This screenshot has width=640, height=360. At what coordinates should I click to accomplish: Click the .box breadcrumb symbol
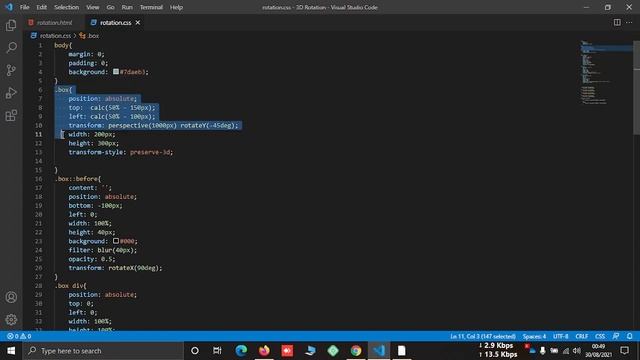89,36
